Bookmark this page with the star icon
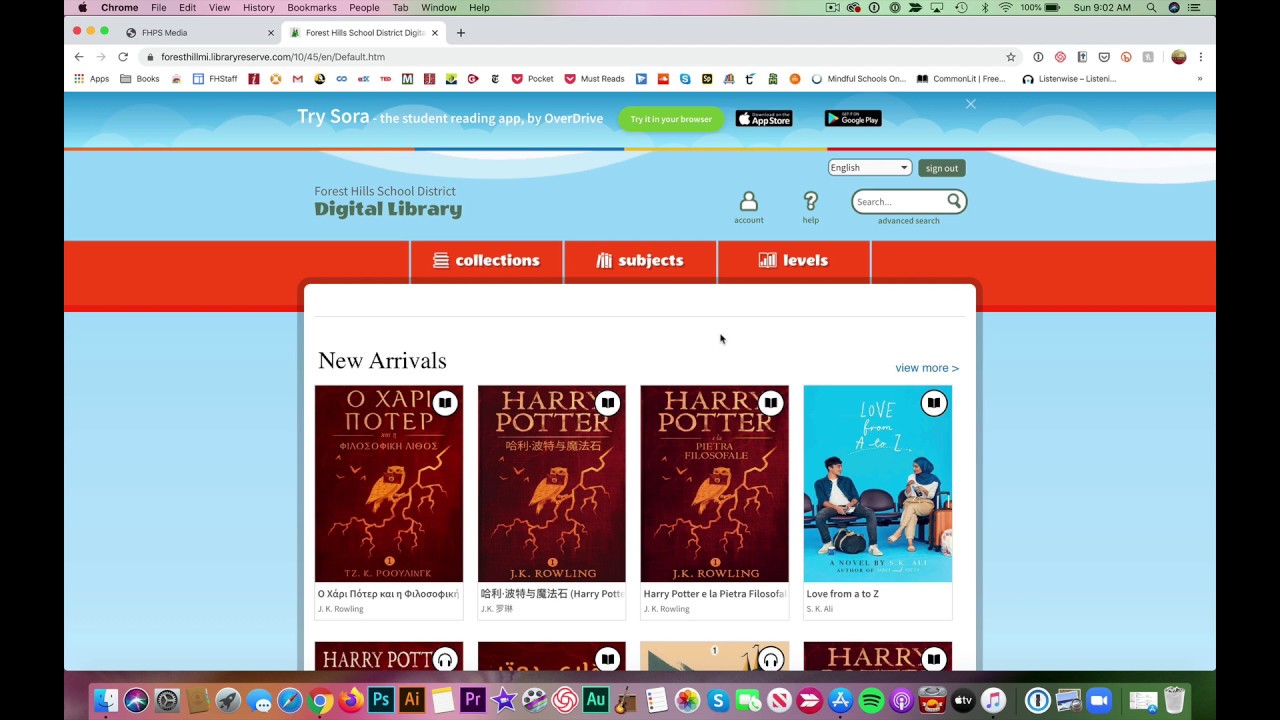Viewport: 1280px width, 720px height. click(1011, 57)
